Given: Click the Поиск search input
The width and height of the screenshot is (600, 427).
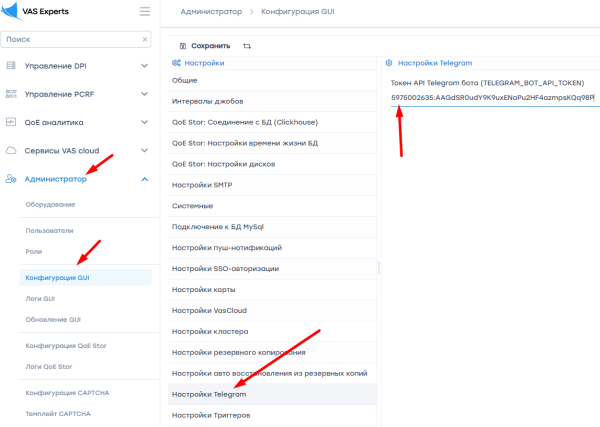Looking at the screenshot, I should (68, 40).
